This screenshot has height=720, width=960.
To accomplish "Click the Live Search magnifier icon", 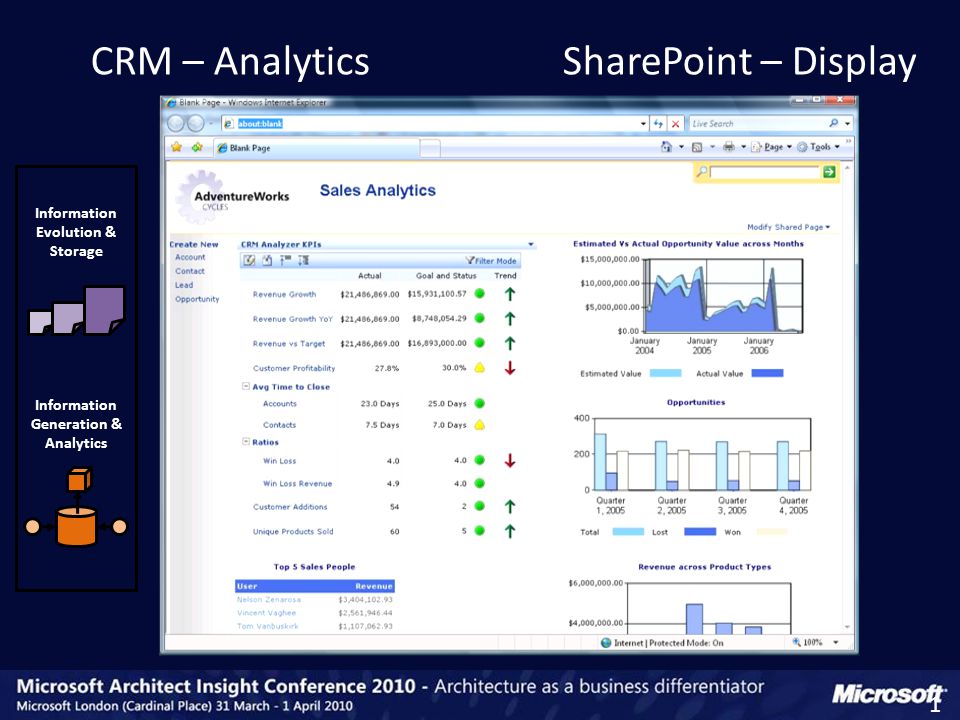I will tap(833, 123).
